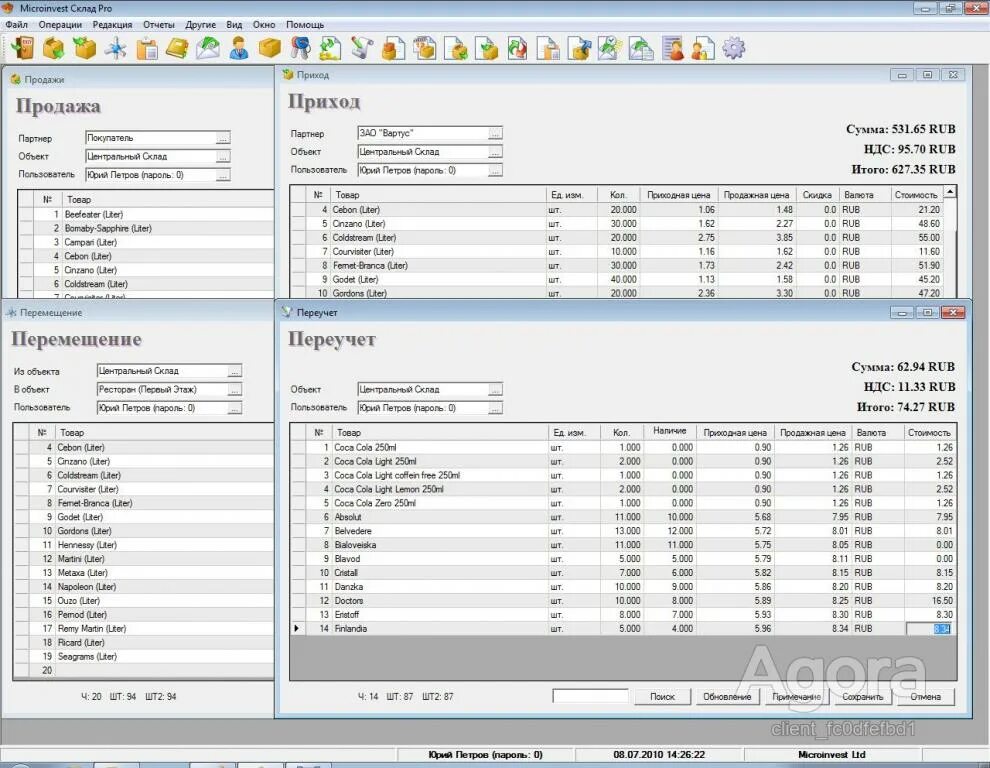Open Из объекта picker in Перемещение
Viewport: 990px width, 768px height.
click(234, 371)
